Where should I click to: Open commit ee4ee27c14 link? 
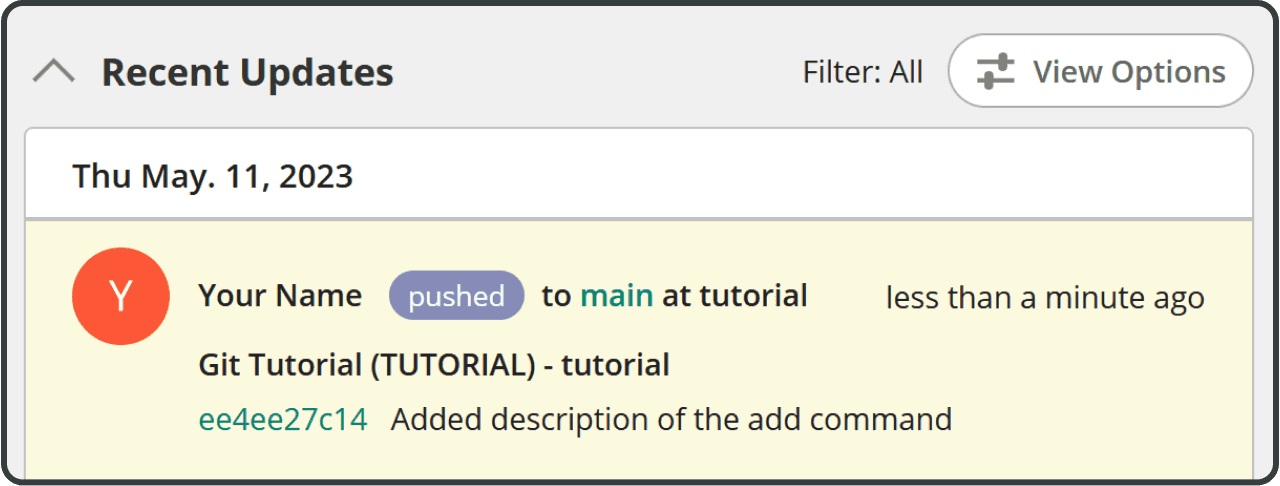[x=283, y=419]
